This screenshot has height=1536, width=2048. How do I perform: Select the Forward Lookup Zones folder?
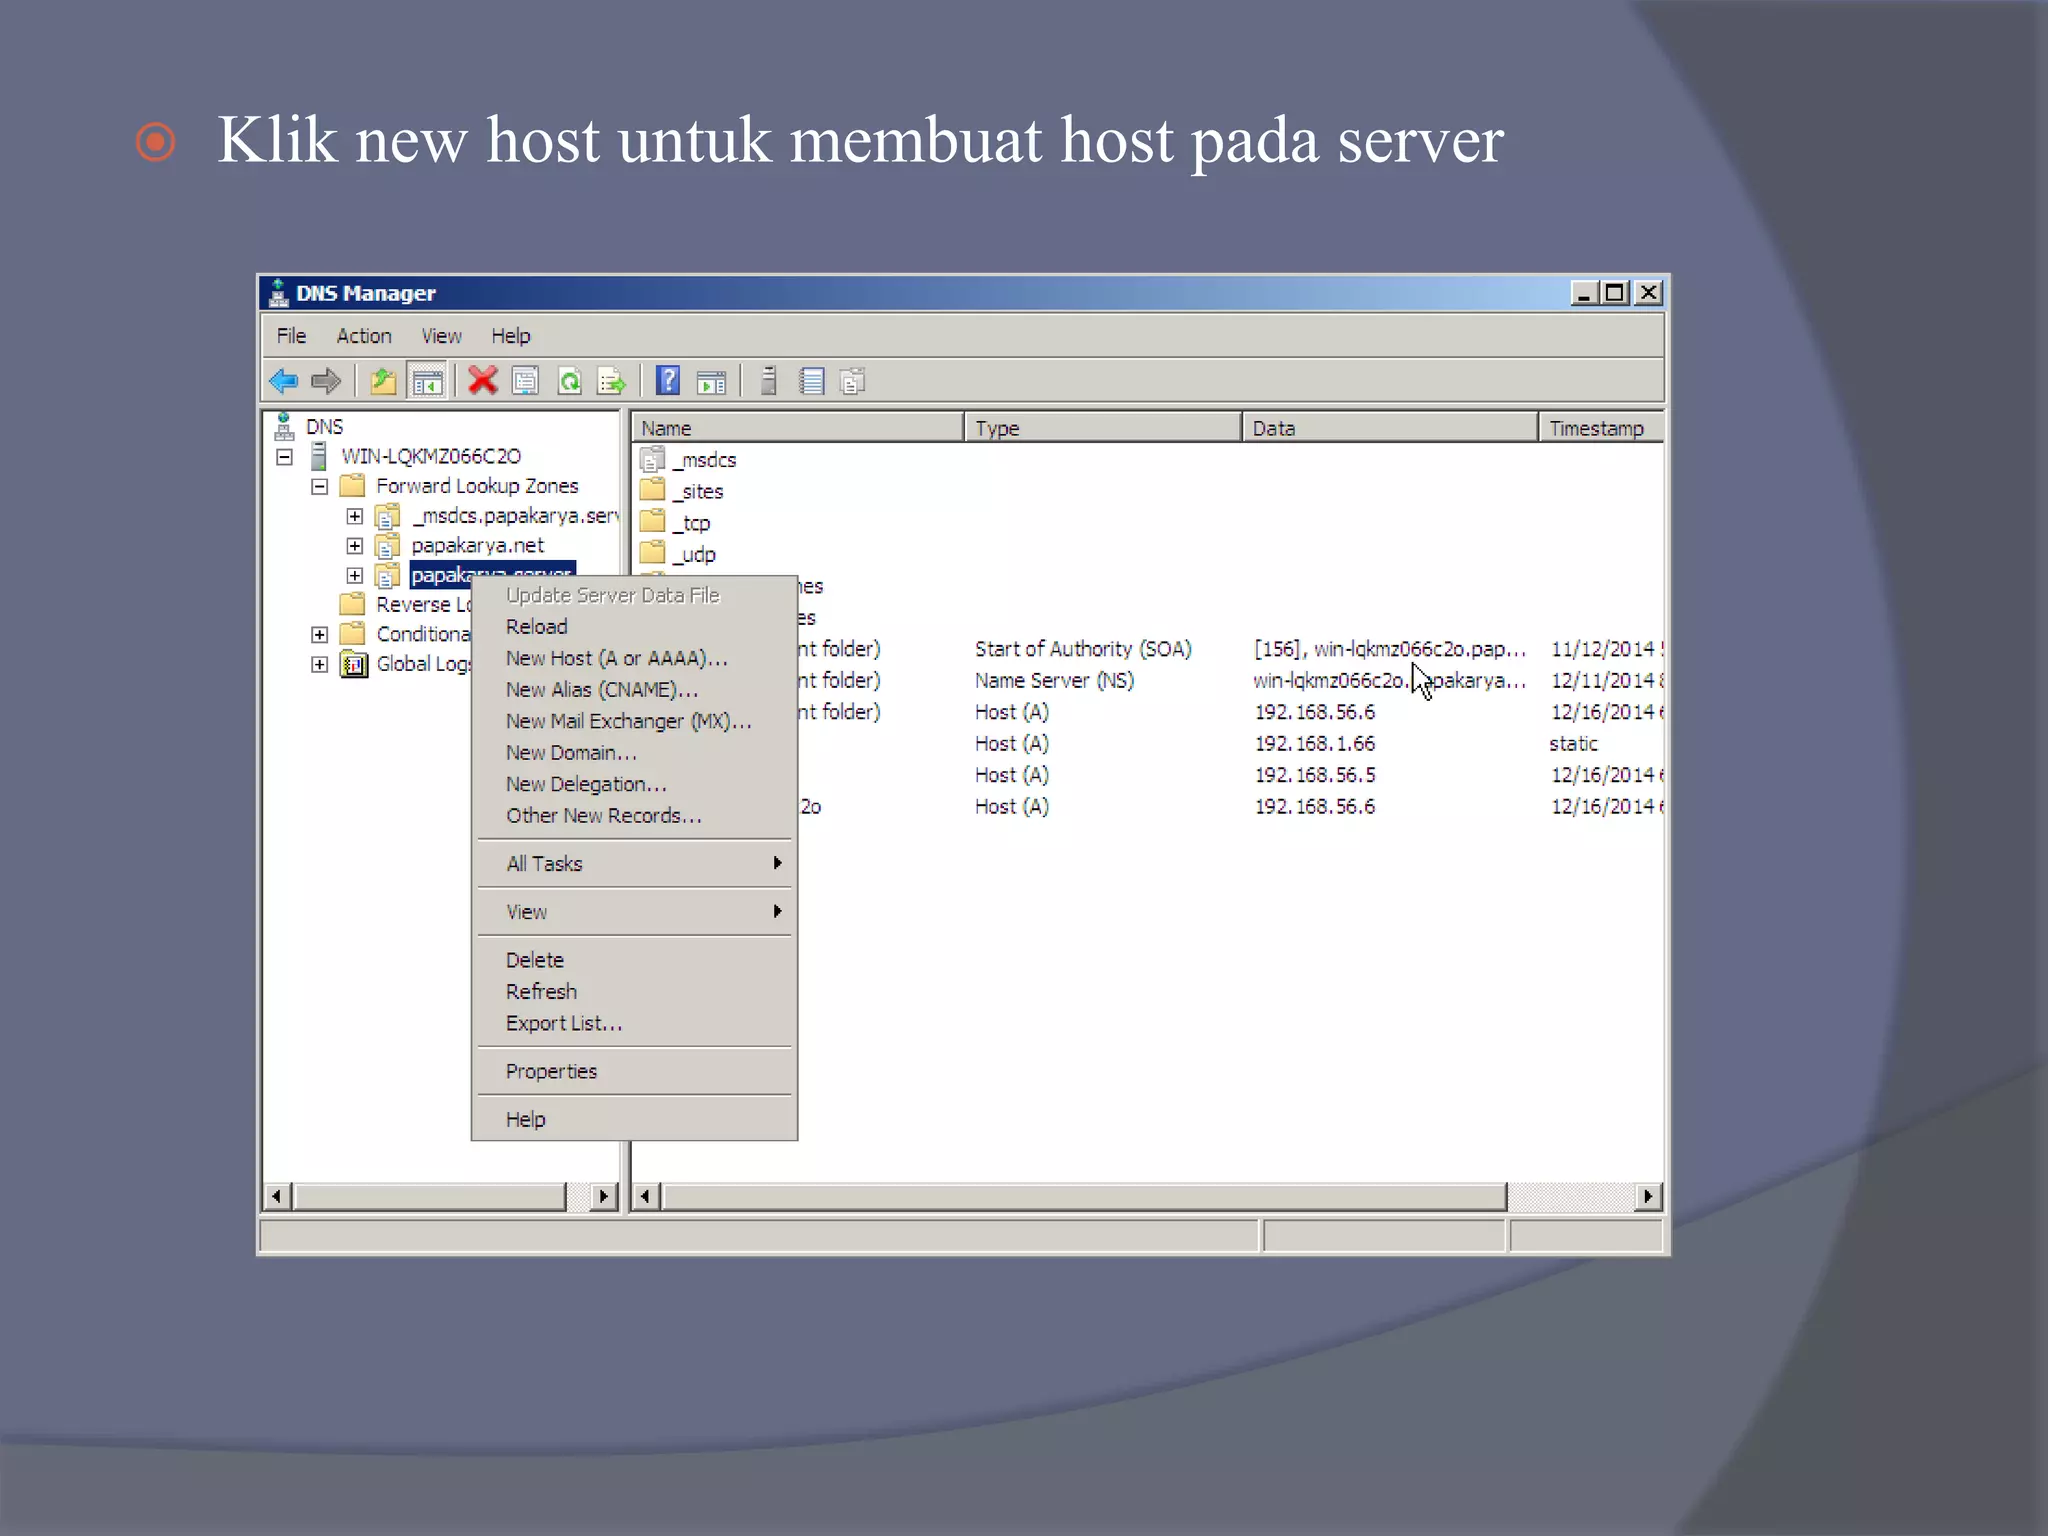477,486
